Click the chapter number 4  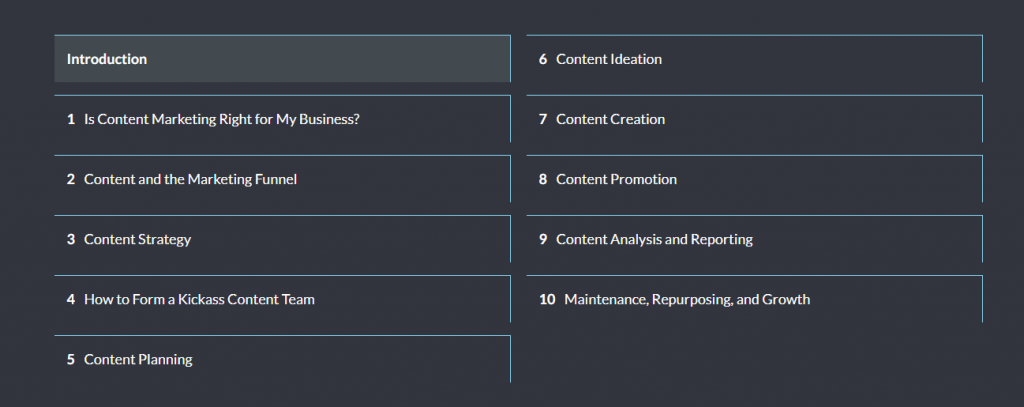tap(71, 299)
